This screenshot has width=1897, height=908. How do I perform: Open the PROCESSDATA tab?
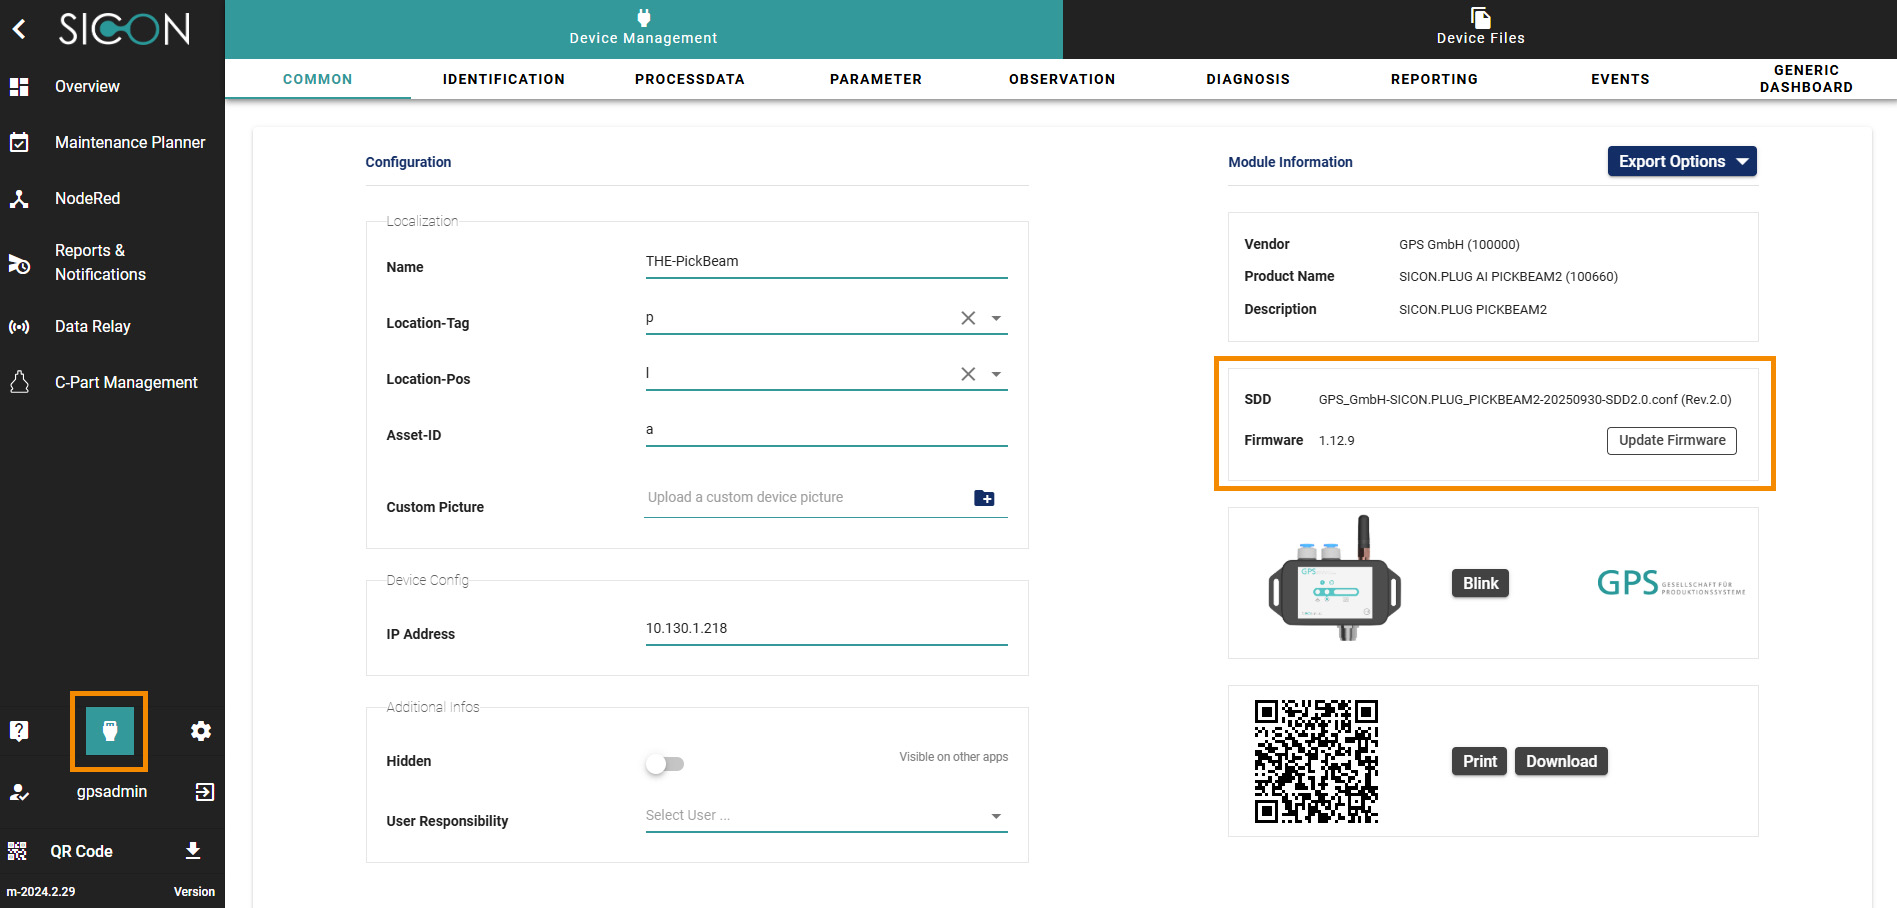[x=689, y=79]
